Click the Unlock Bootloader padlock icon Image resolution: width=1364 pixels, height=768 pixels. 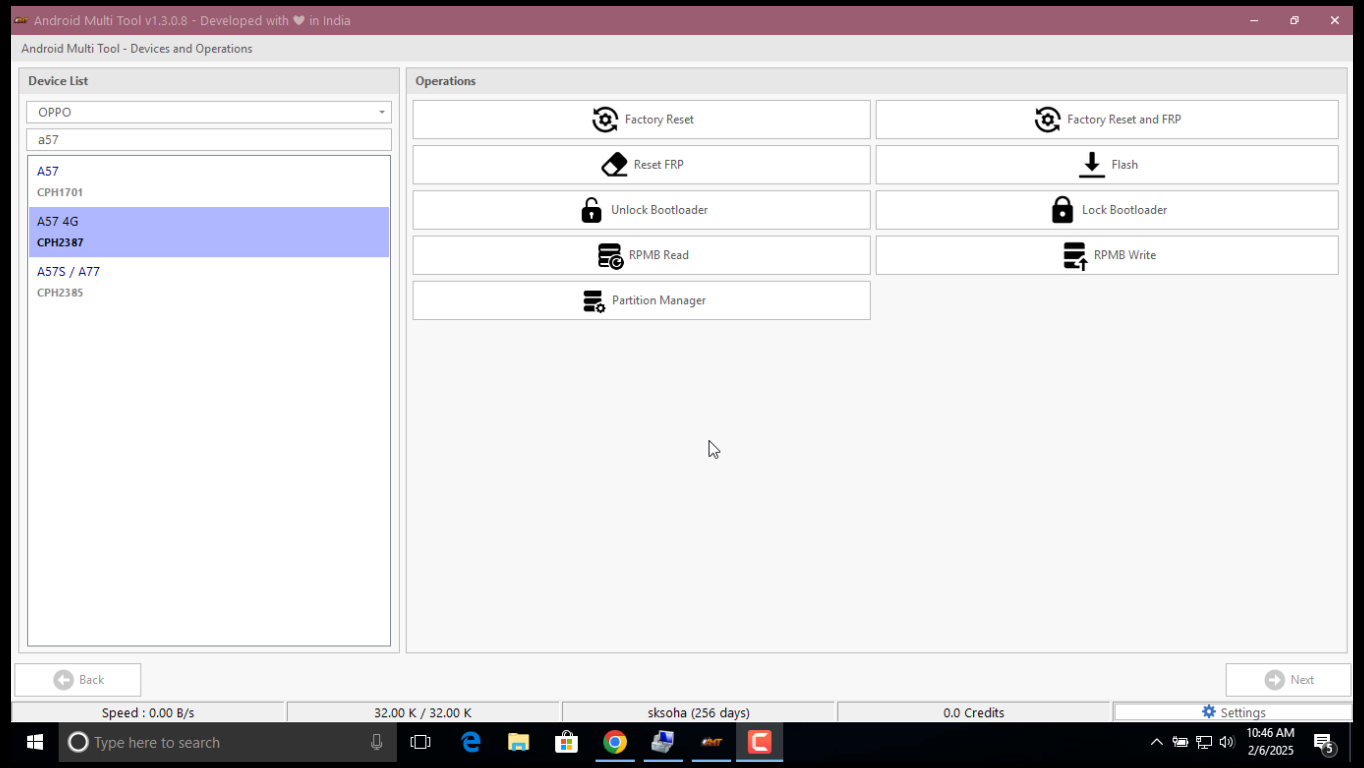coord(592,210)
